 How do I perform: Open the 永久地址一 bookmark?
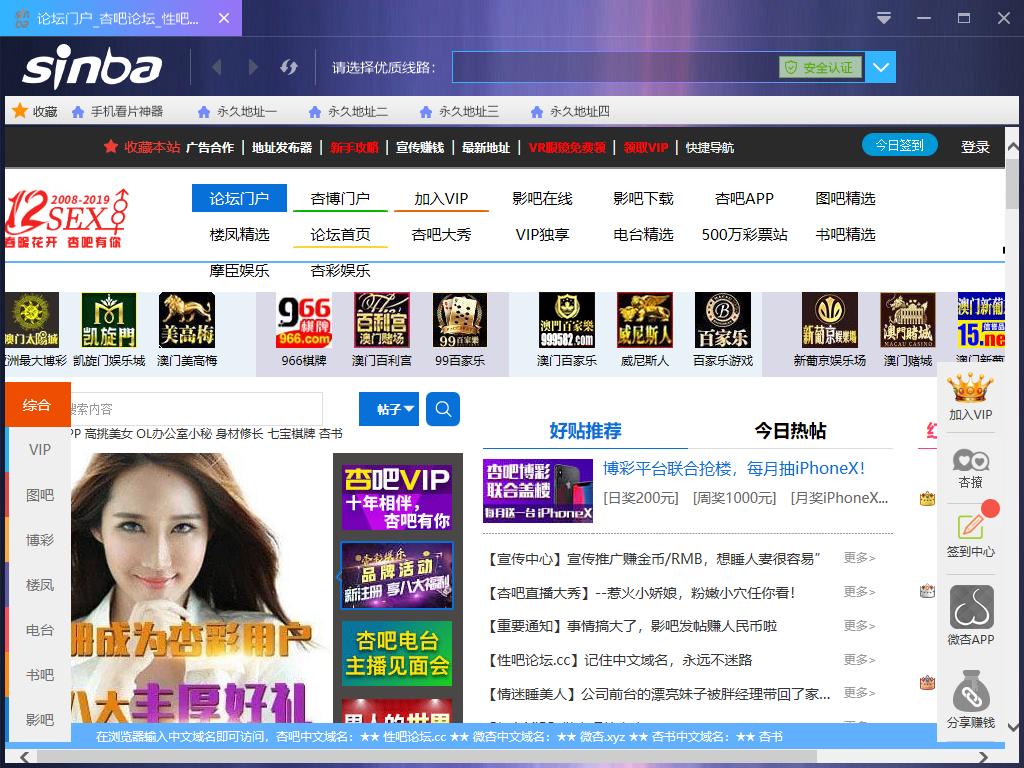[x=238, y=112]
